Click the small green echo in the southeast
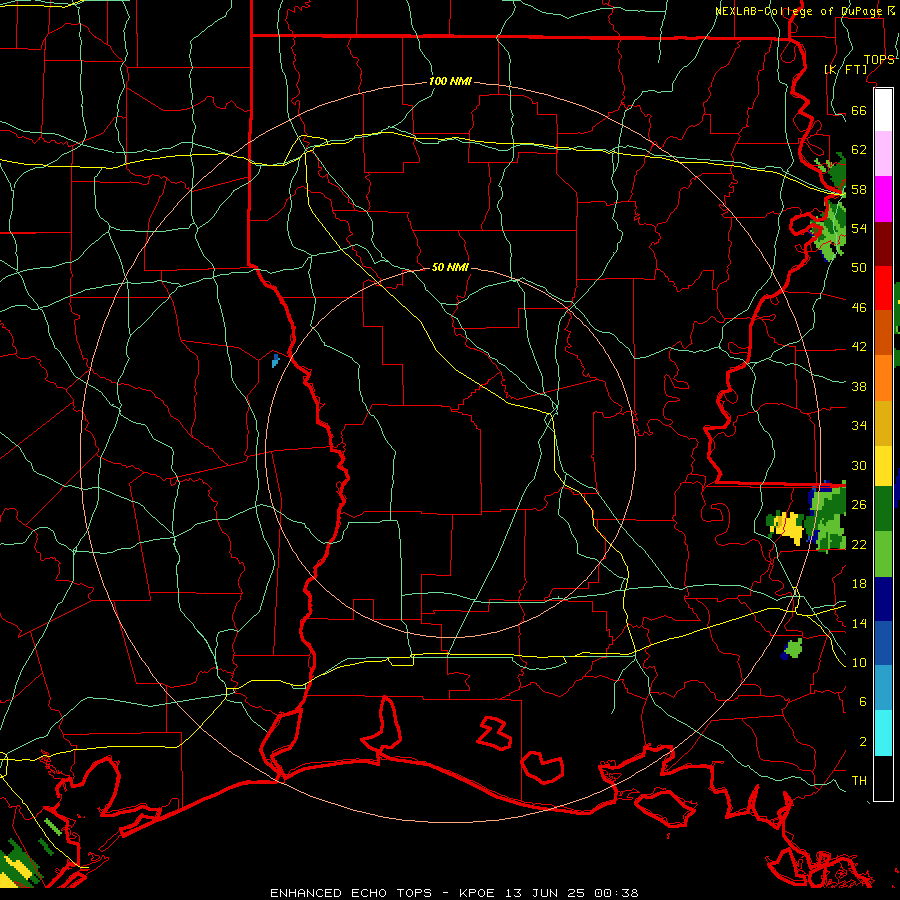The image size is (900, 900). [793, 649]
